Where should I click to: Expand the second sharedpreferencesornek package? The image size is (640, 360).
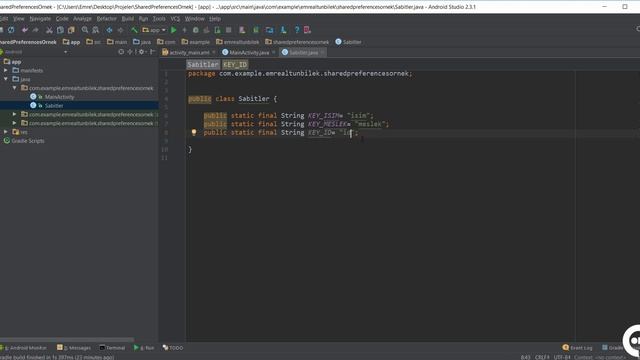[14, 114]
